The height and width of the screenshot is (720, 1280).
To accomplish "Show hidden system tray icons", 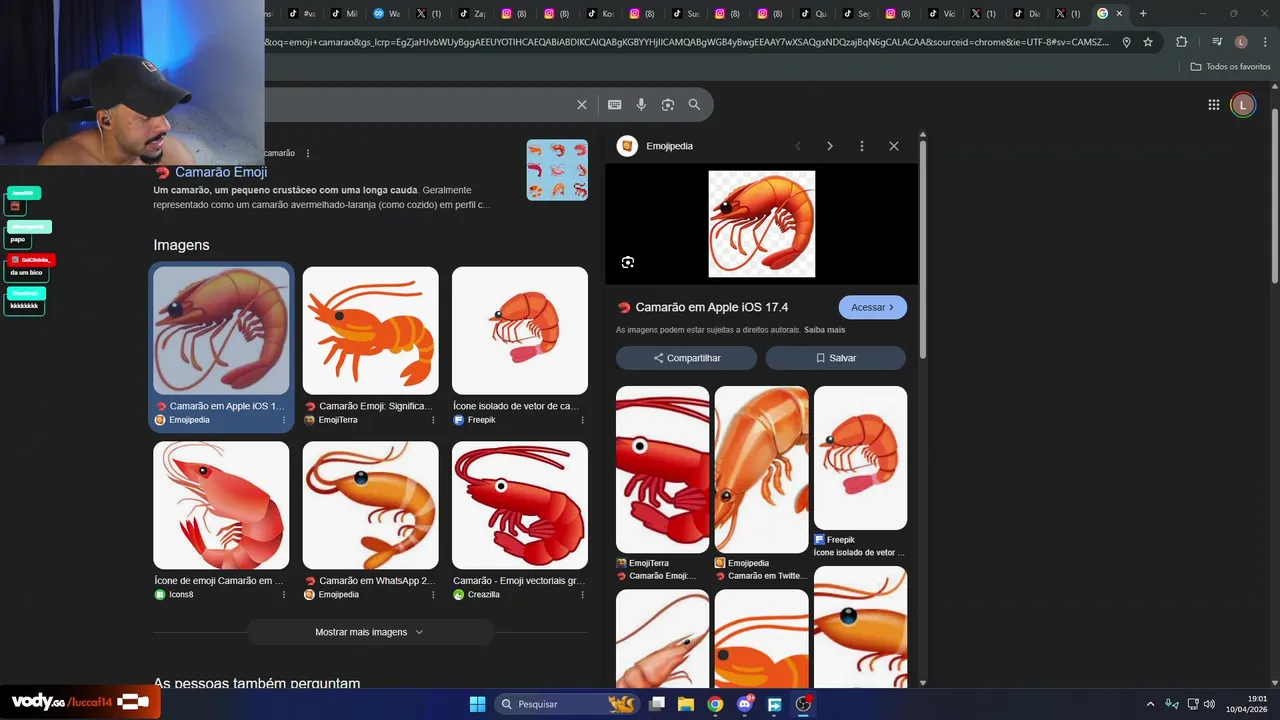I will [x=1150, y=704].
